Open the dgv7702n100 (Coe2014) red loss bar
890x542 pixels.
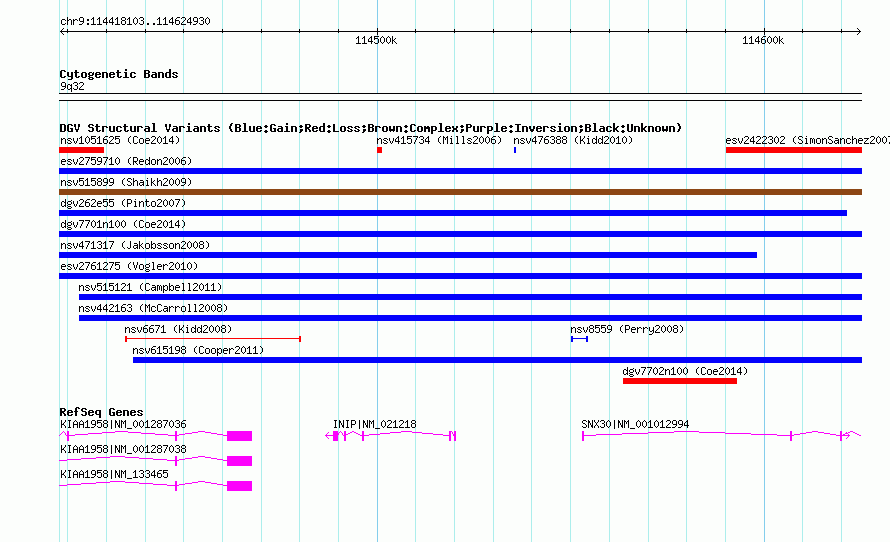coord(680,381)
